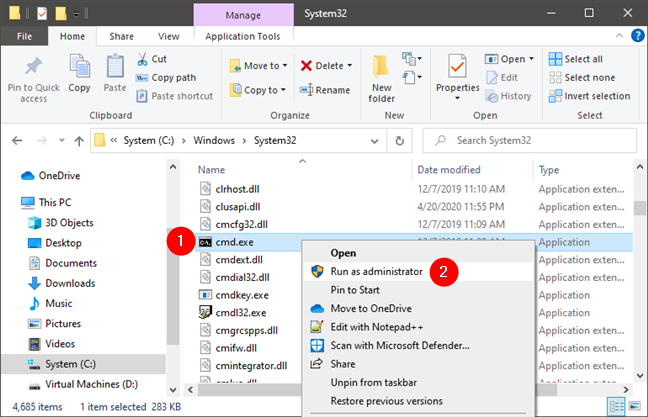
Task: Click the Rename button
Action: pos(325,90)
